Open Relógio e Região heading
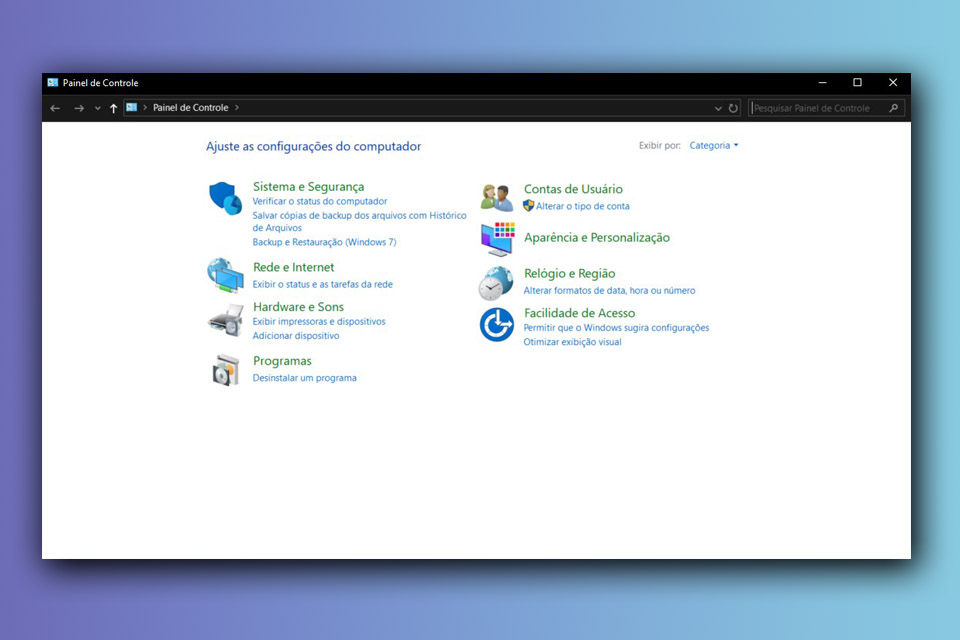Image resolution: width=960 pixels, height=640 pixels. pyautogui.click(x=569, y=274)
